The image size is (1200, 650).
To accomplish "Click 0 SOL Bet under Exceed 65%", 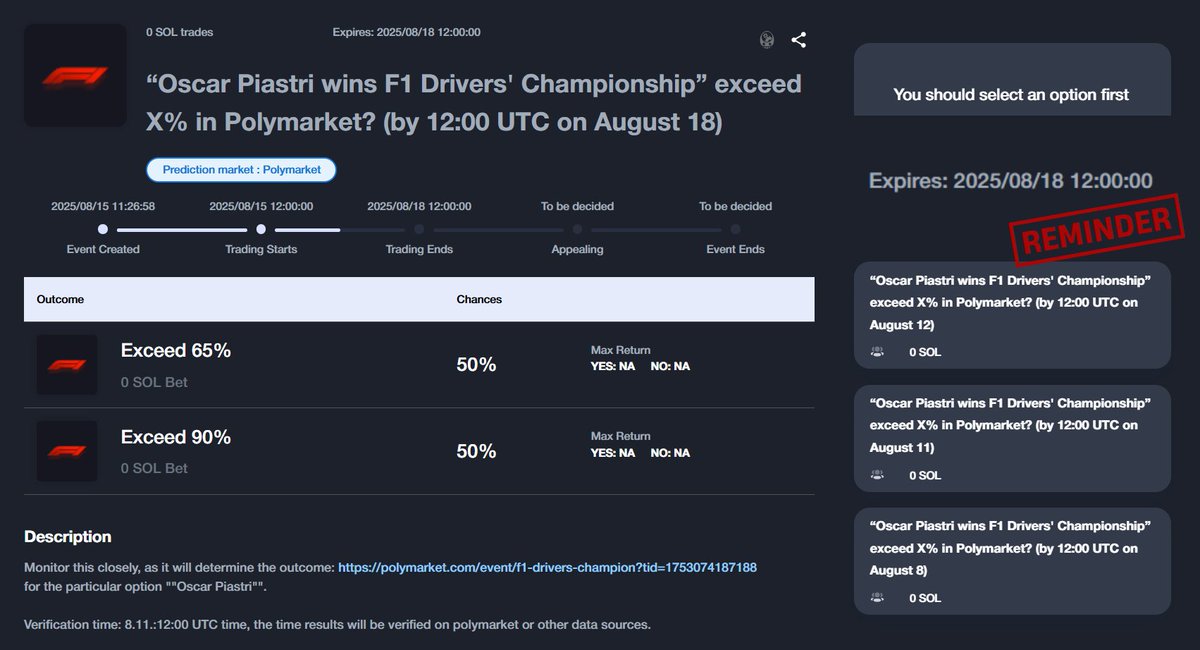I will 154,382.
